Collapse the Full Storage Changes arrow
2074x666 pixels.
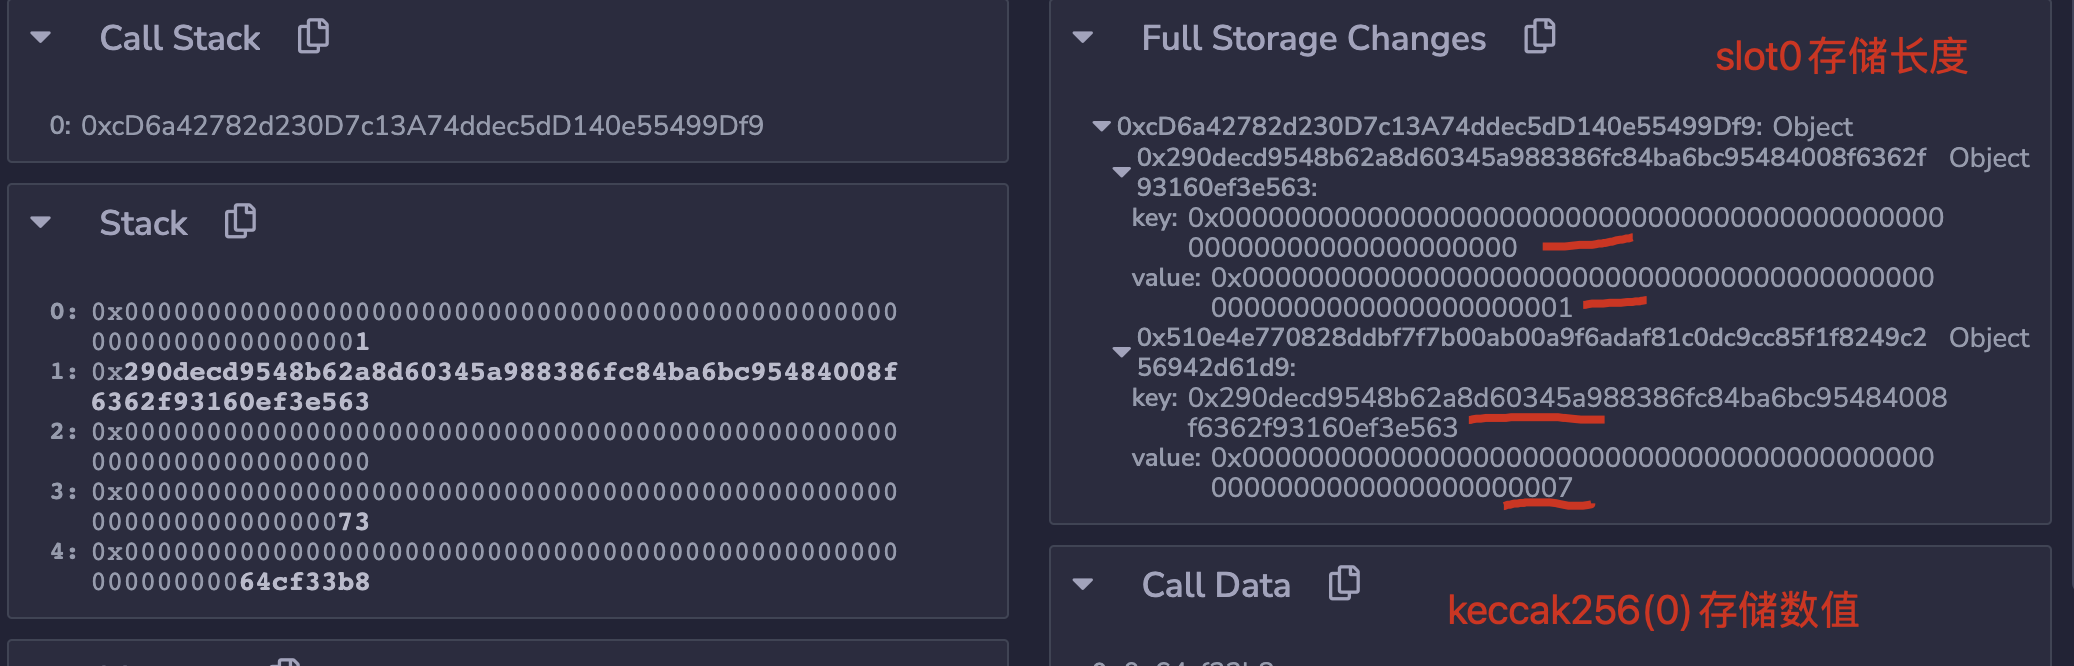point(1082,38)
